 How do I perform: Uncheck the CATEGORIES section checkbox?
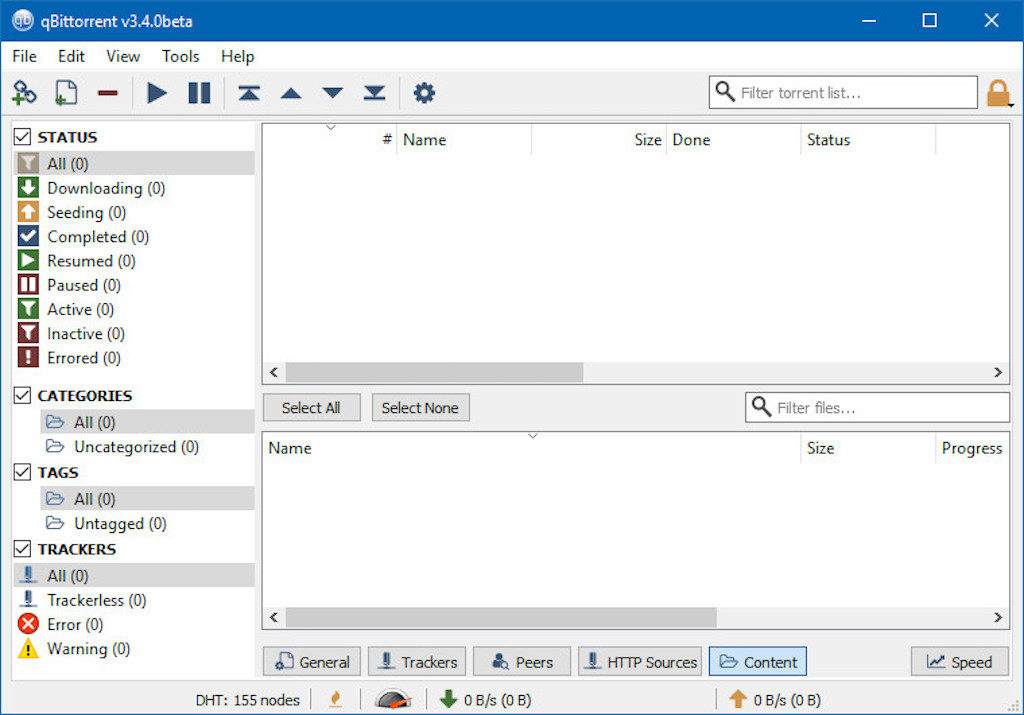[22, 395]
